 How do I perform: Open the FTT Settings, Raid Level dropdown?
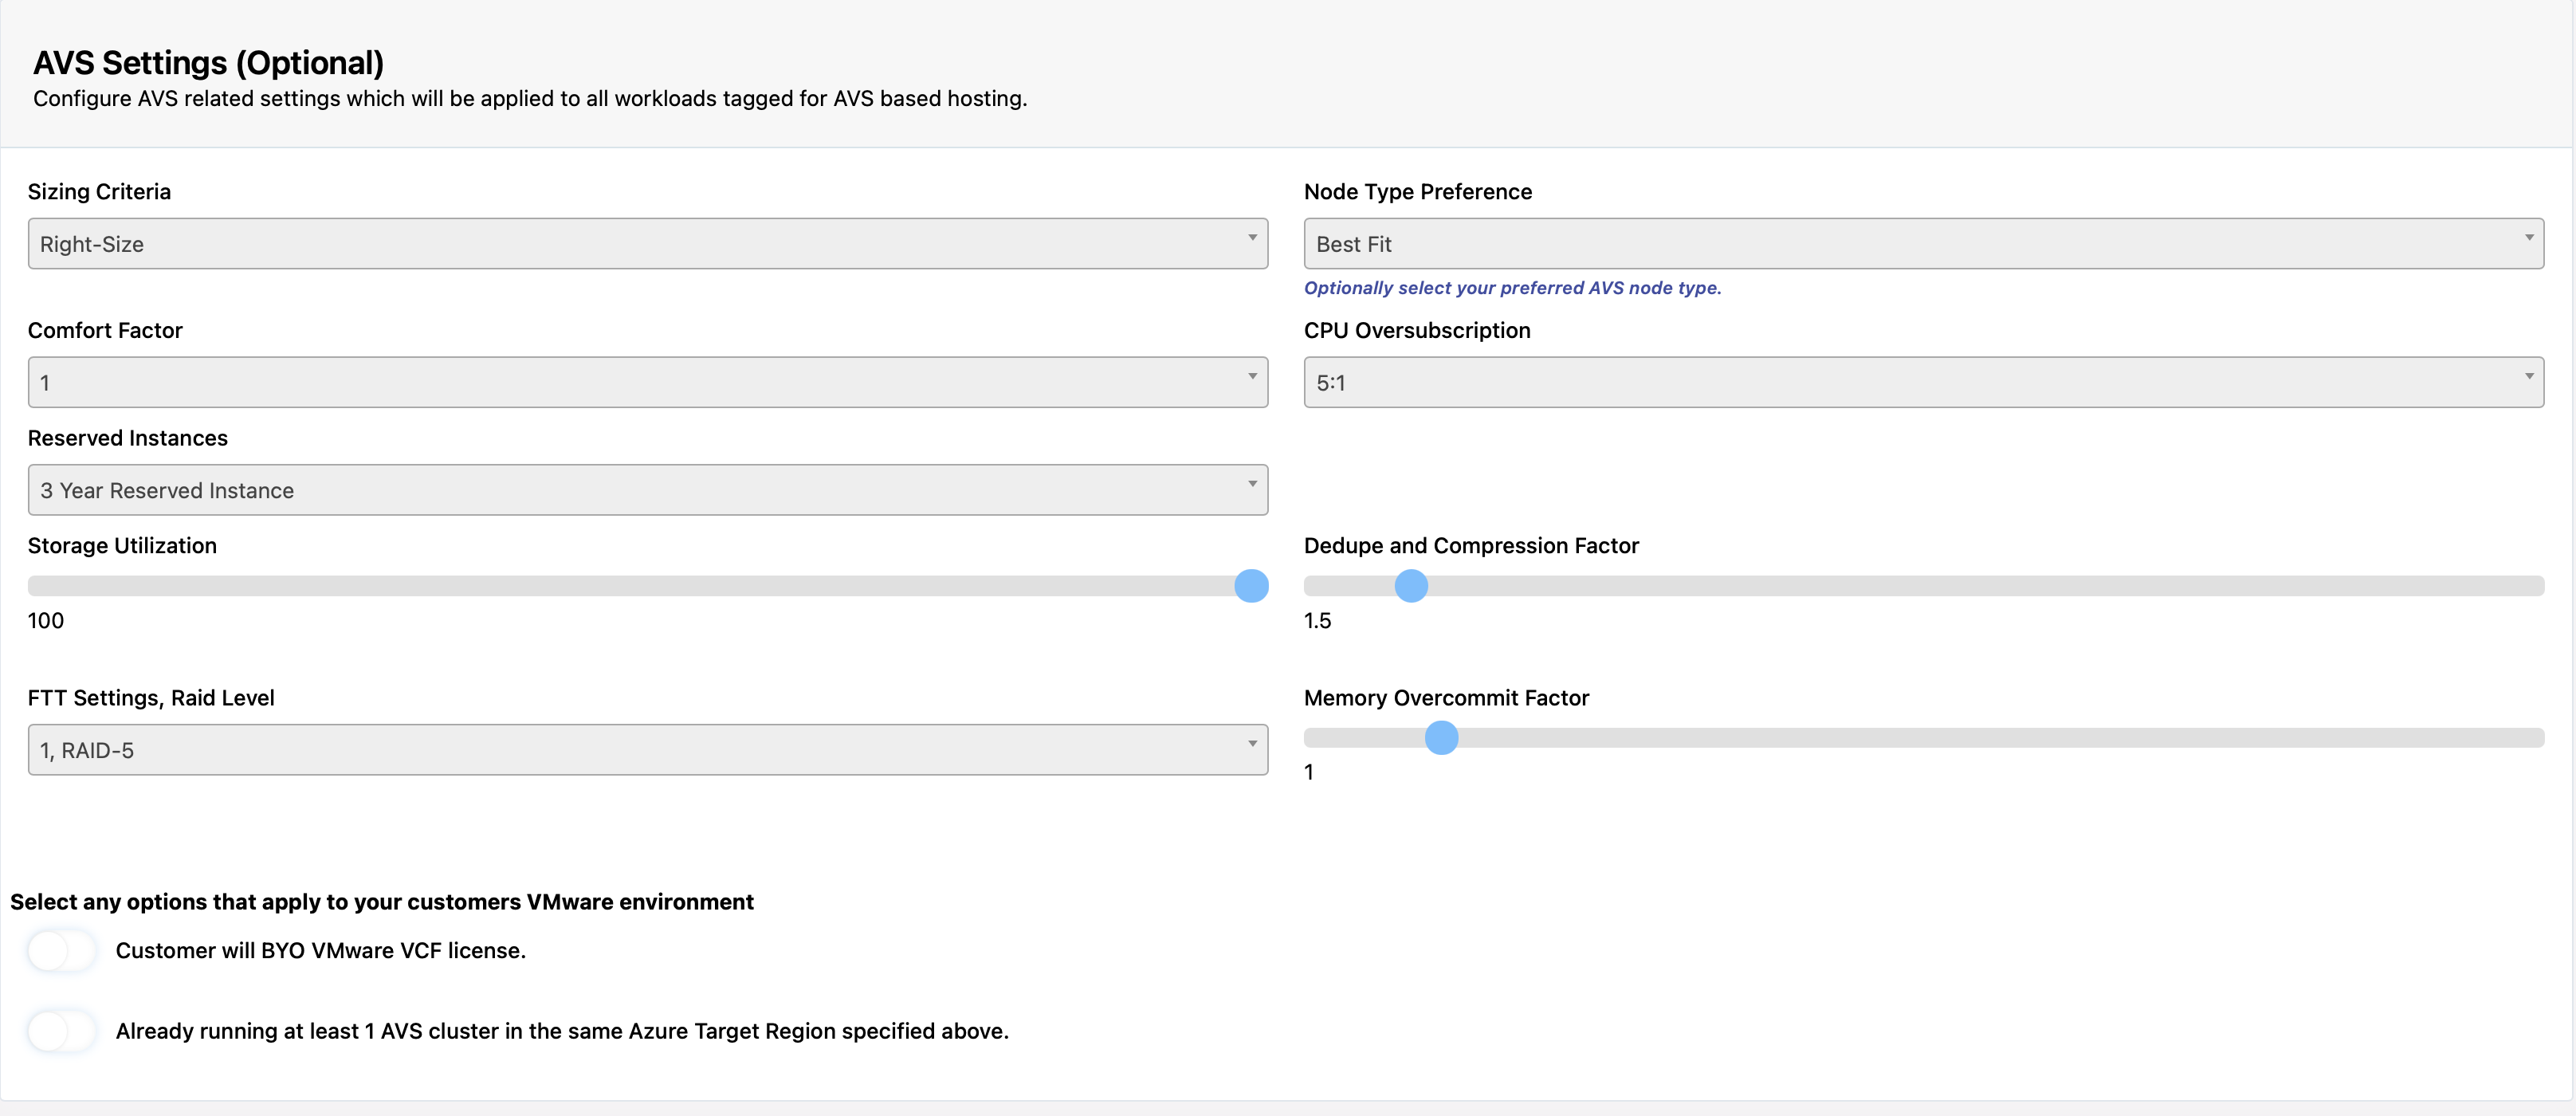coord(647,750)
